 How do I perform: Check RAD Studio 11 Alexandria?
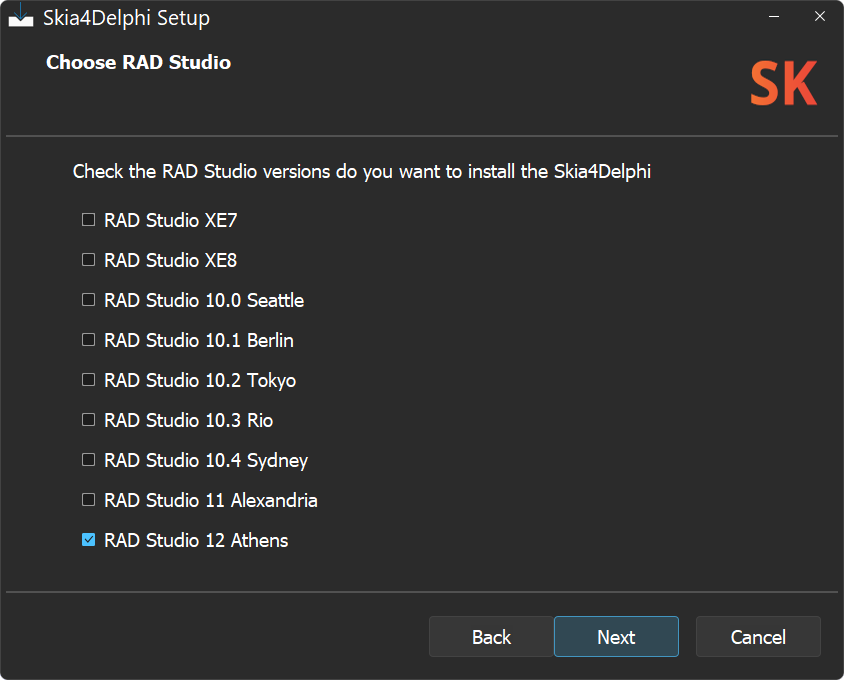tap(88, 499)
